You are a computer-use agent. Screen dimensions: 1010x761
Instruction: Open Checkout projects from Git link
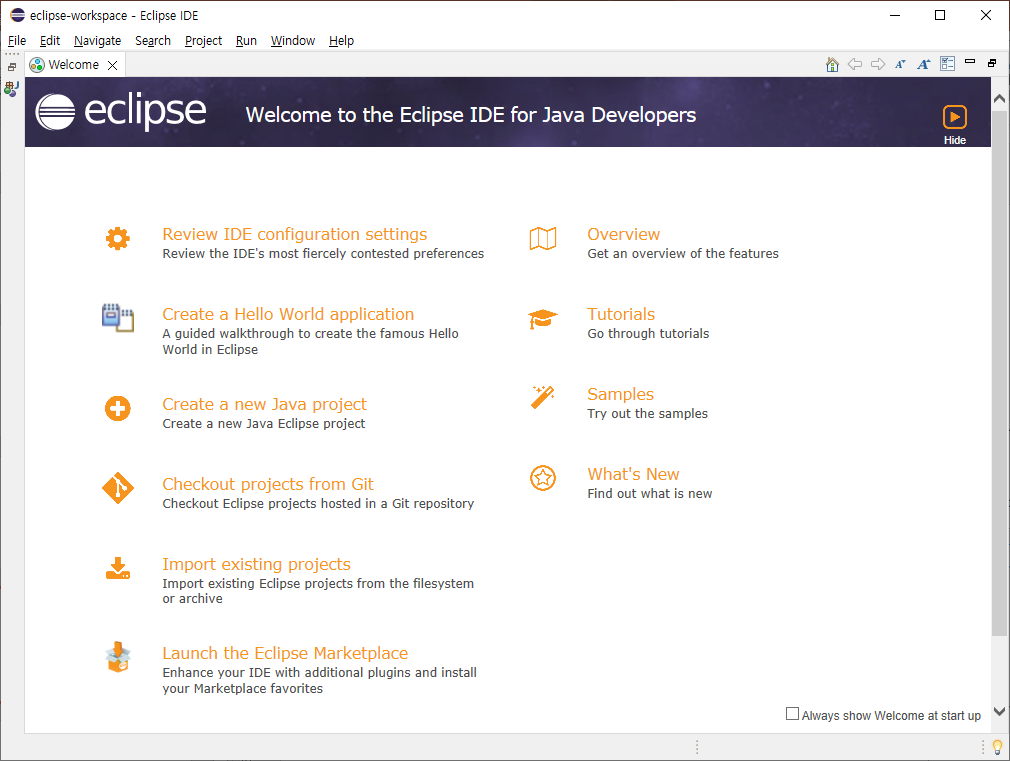pos(268,484)
